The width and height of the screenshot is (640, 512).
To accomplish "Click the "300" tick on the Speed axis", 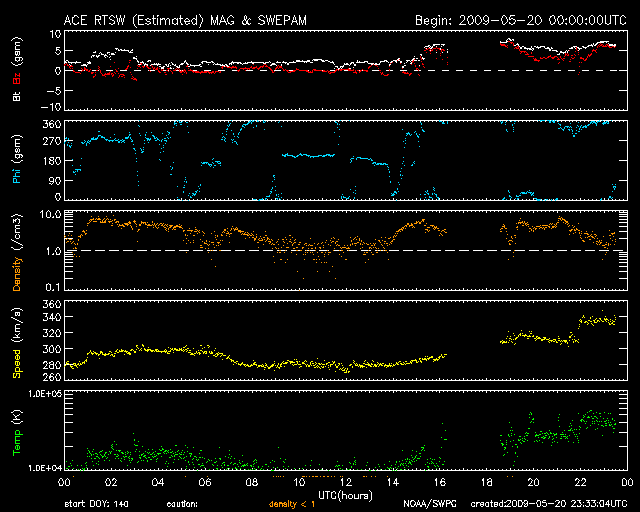I will point(52,349).
